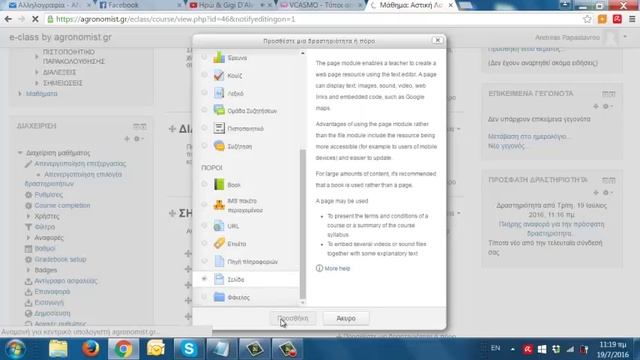Screen dimensions: 640x360
Task: Click the Άκυρο cancel button
Action: [x=346, y=318]
